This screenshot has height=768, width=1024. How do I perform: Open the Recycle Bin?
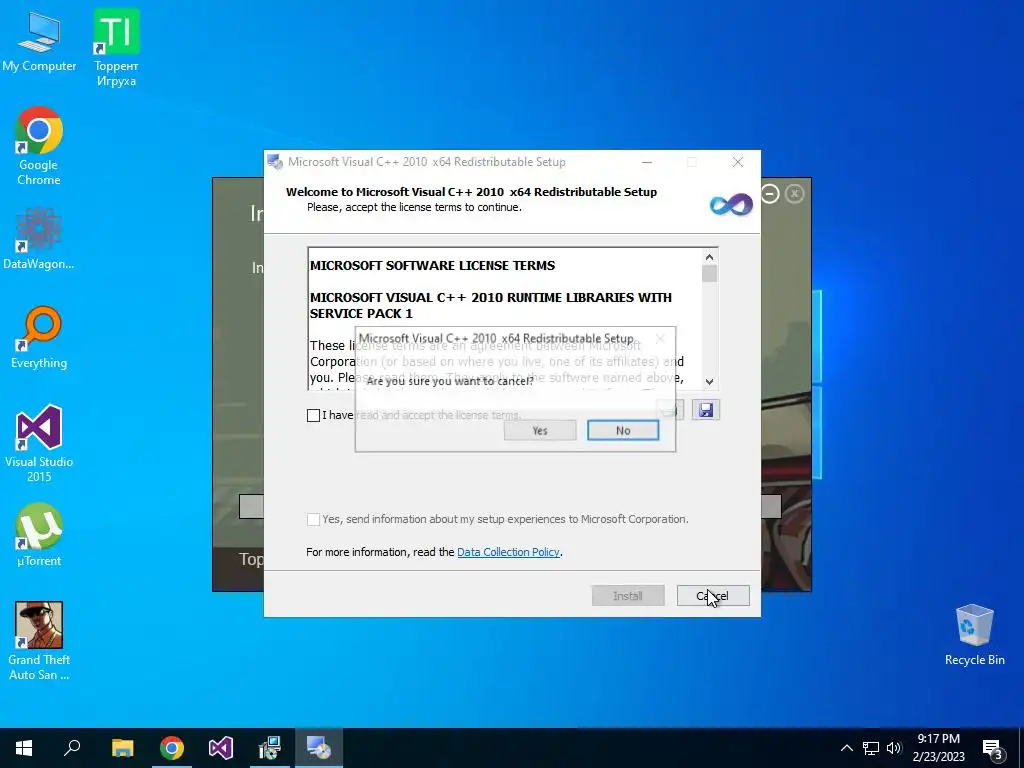click(974, 635)
